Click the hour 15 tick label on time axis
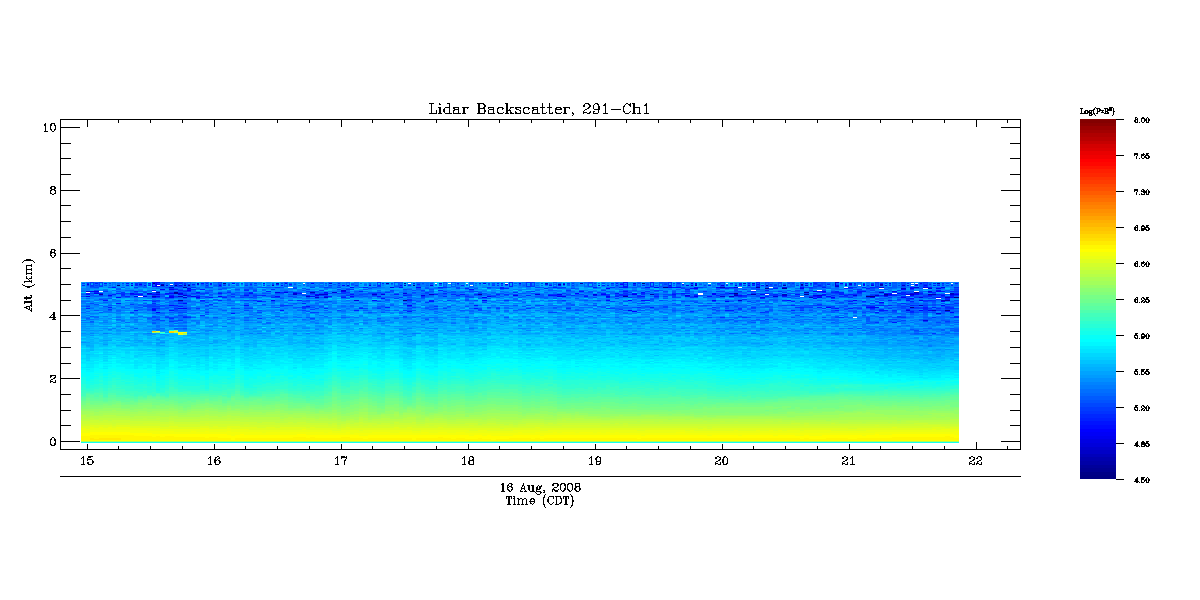 click(87, 461)
